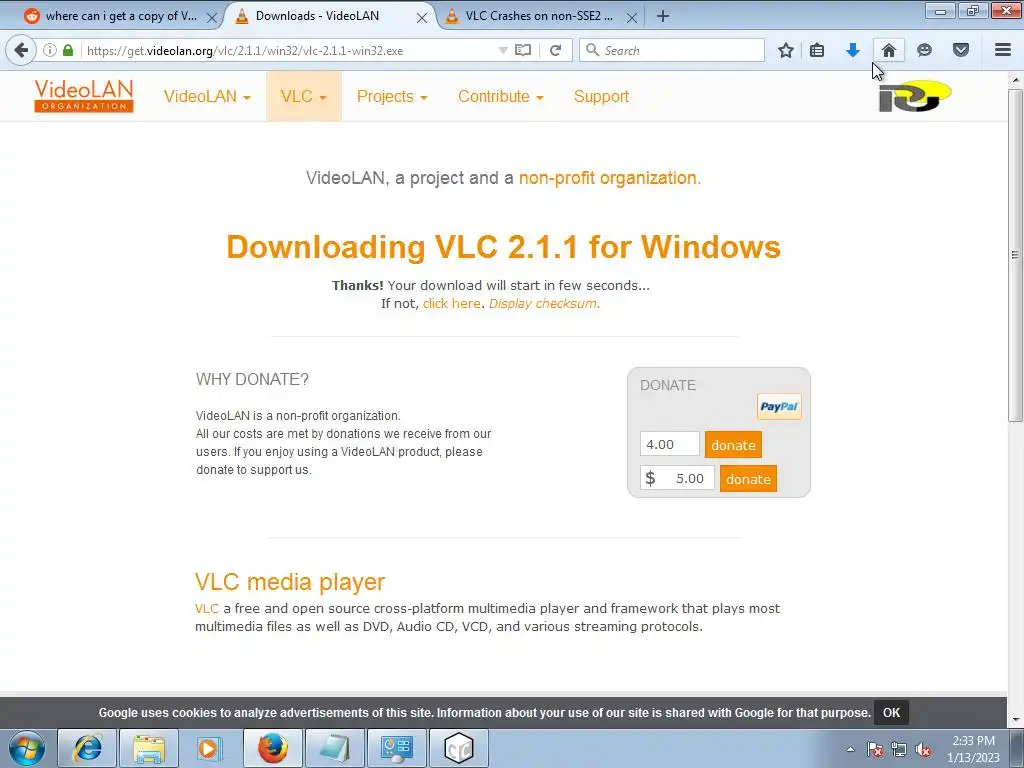Click the Action Center flag tray icon

(x=875, y=749)
